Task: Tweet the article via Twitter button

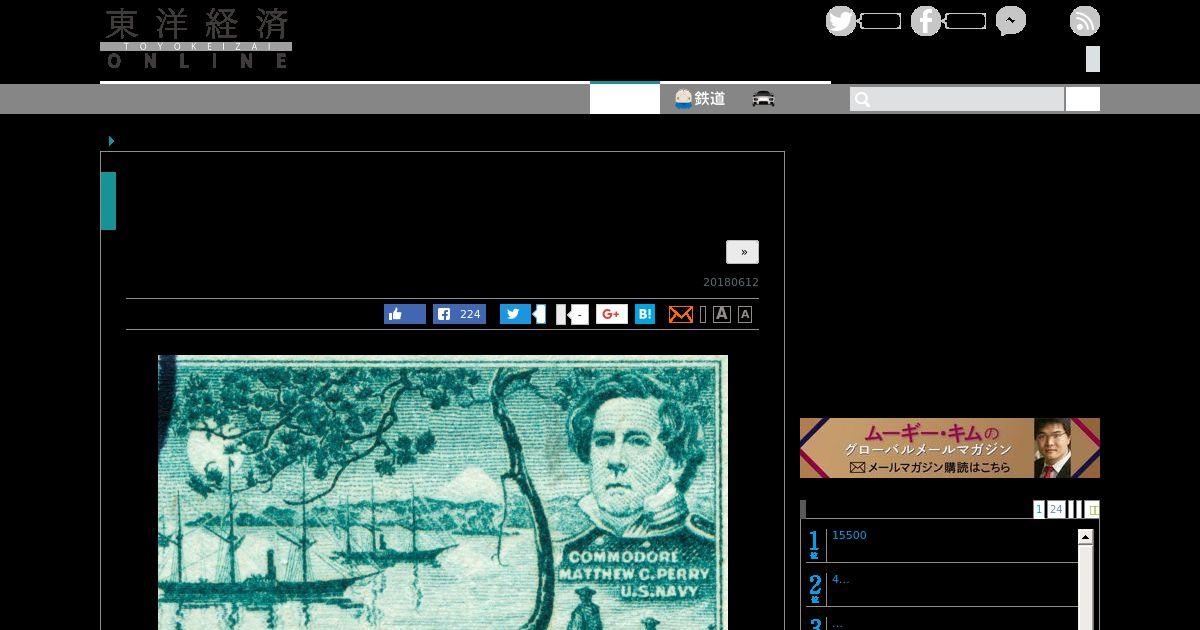Action: click(515, 314)
